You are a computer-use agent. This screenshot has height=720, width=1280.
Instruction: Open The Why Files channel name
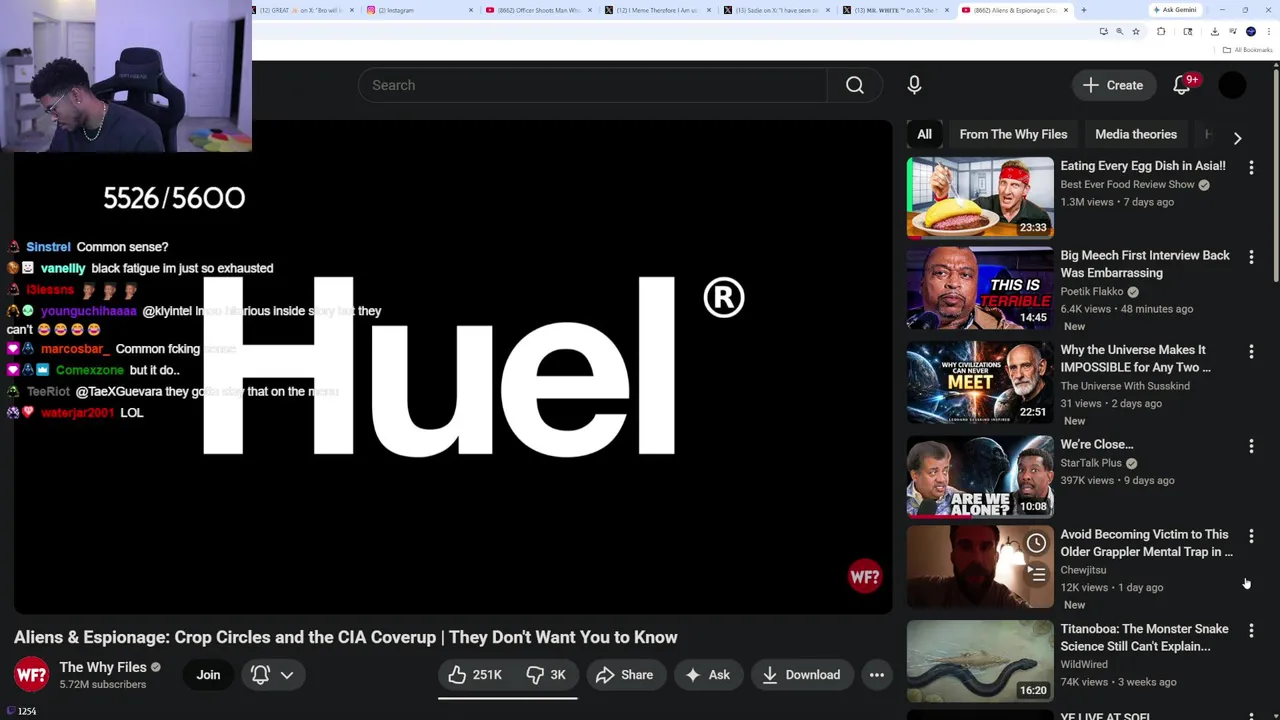(103, 667)
